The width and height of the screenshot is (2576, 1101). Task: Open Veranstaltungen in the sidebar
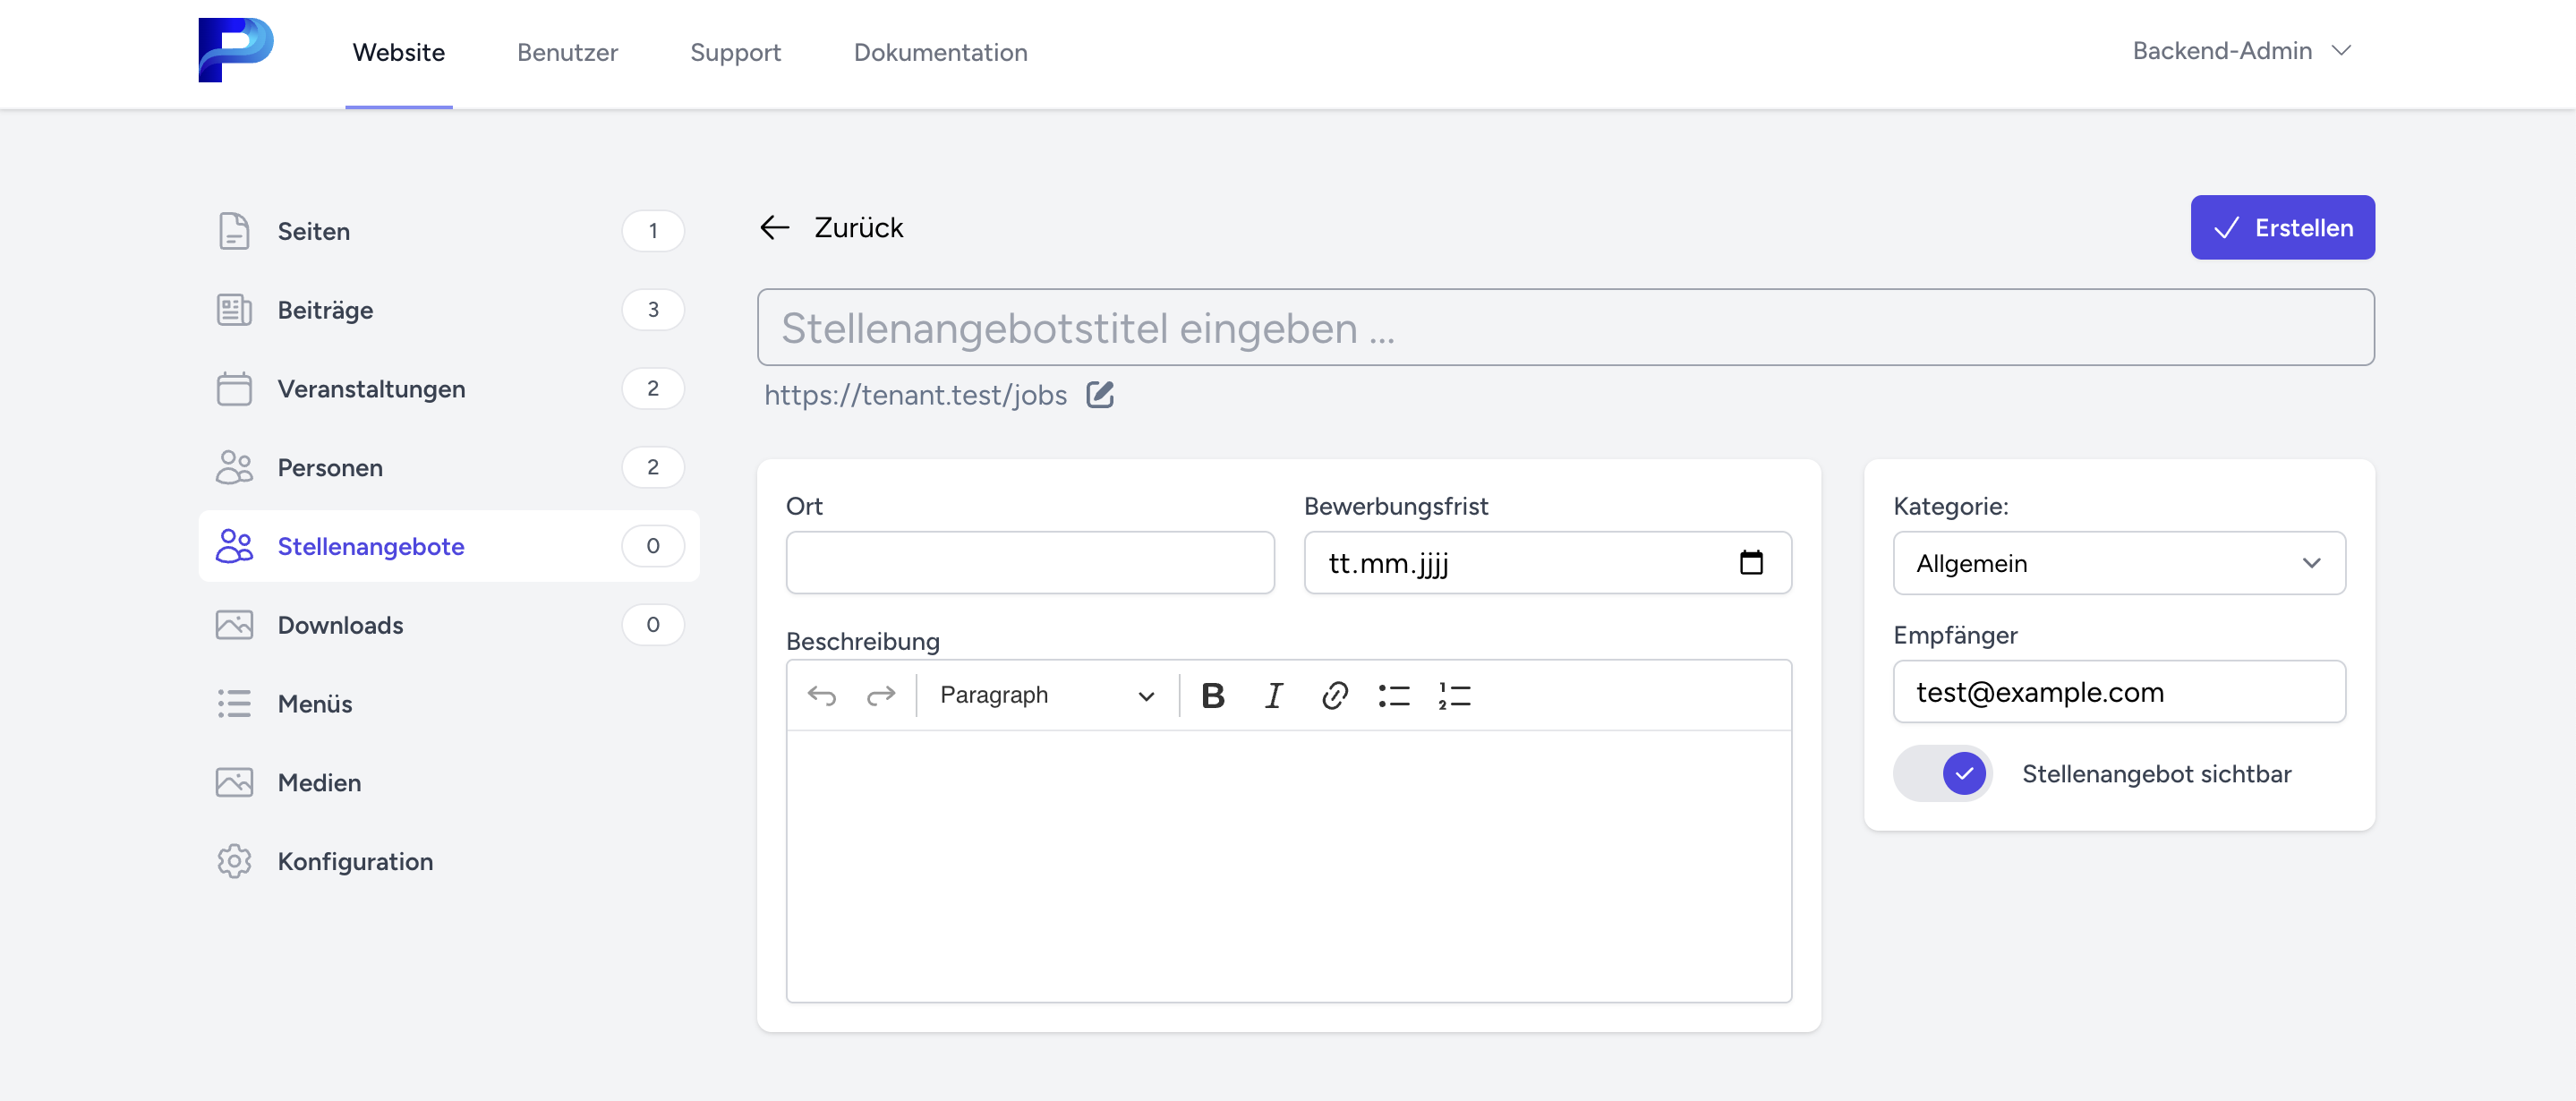click(371, 389)
